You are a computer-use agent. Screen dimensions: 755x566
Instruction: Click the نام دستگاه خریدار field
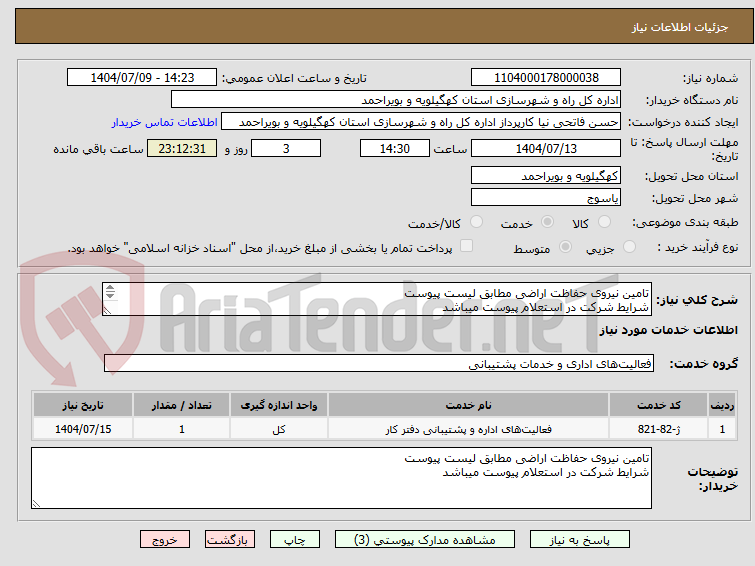tap(396, 100)
